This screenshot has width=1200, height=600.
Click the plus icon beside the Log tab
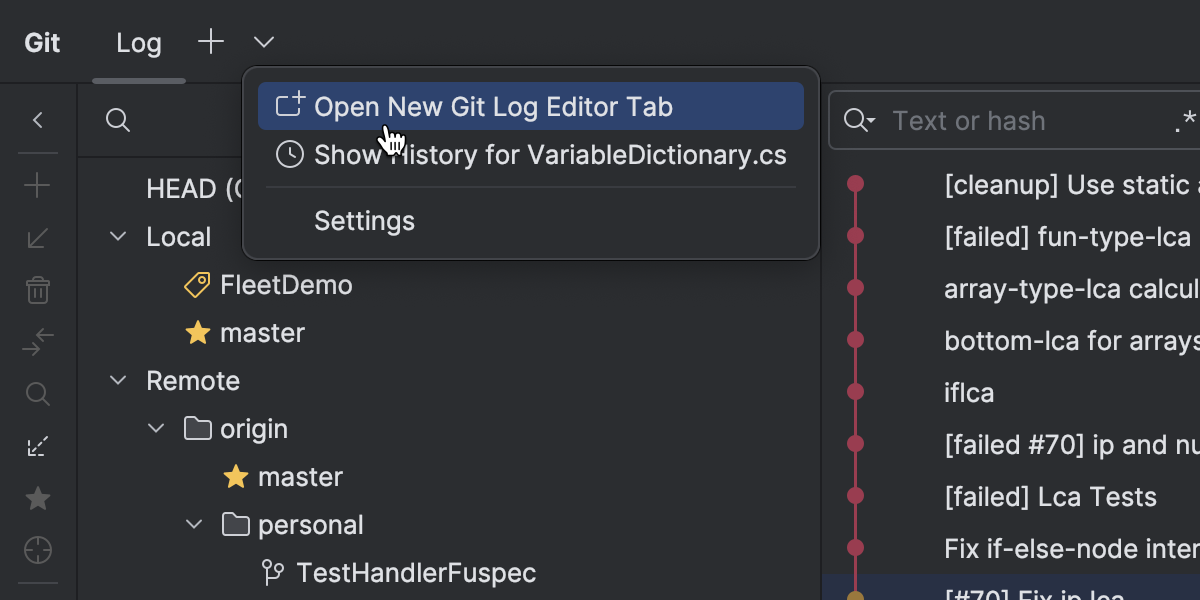point(211,42)
